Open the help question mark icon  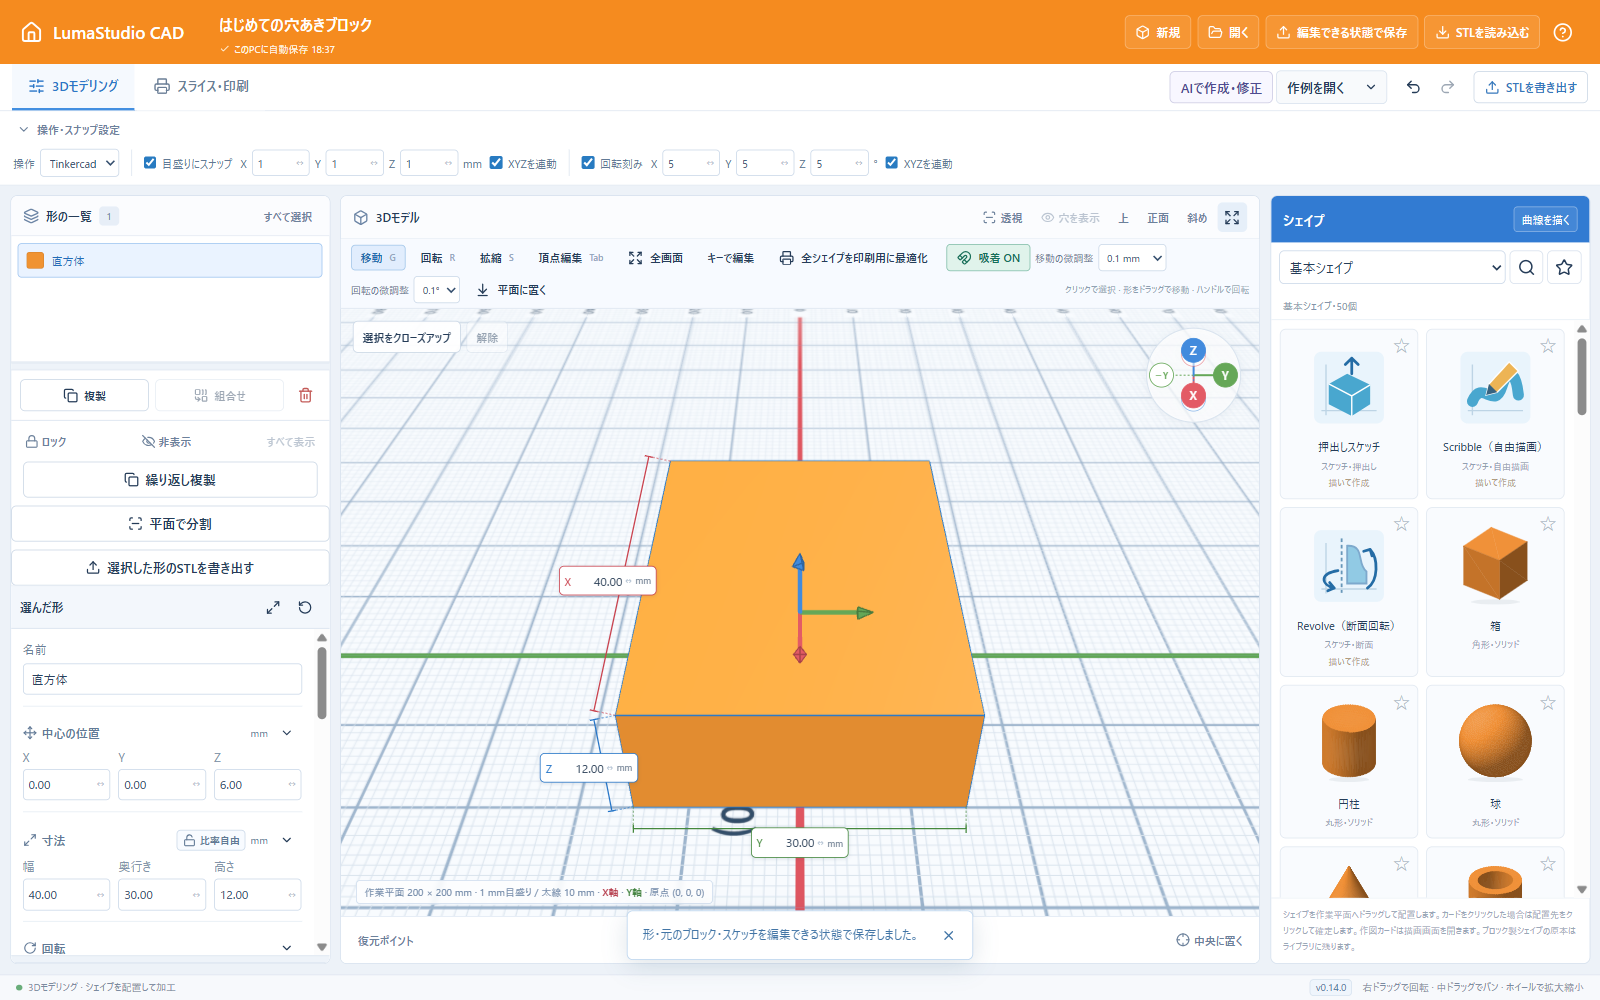tap(1563, 32)
